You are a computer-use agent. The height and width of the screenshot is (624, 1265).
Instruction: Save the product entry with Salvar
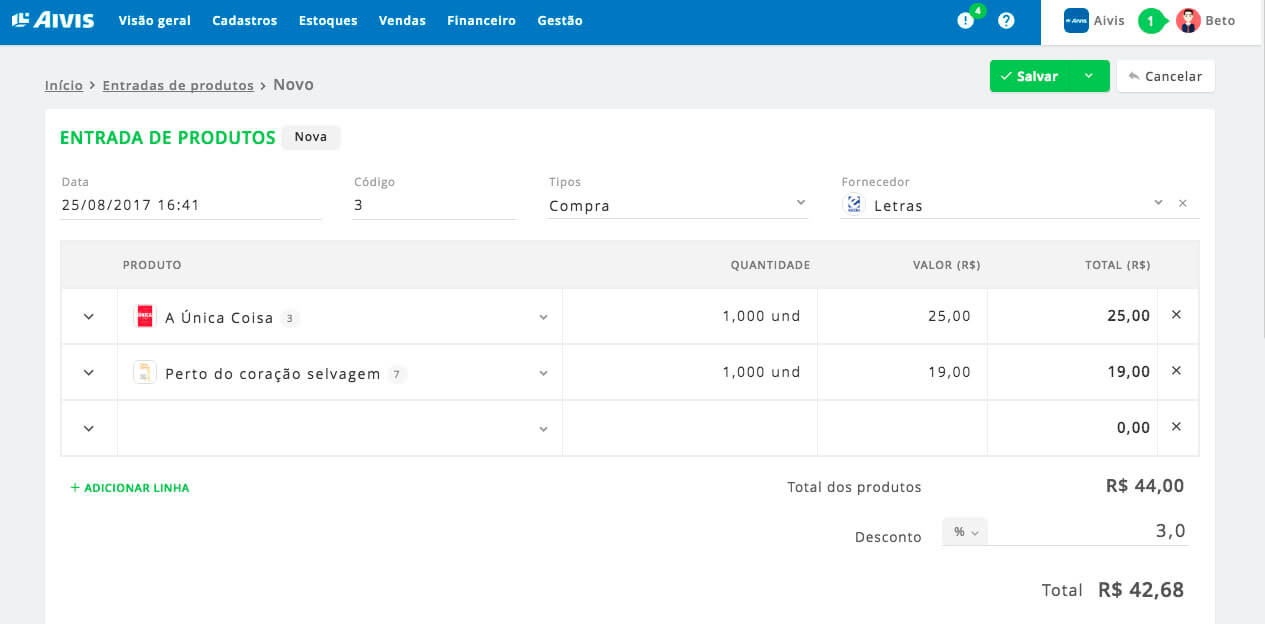click(1032, 76)
